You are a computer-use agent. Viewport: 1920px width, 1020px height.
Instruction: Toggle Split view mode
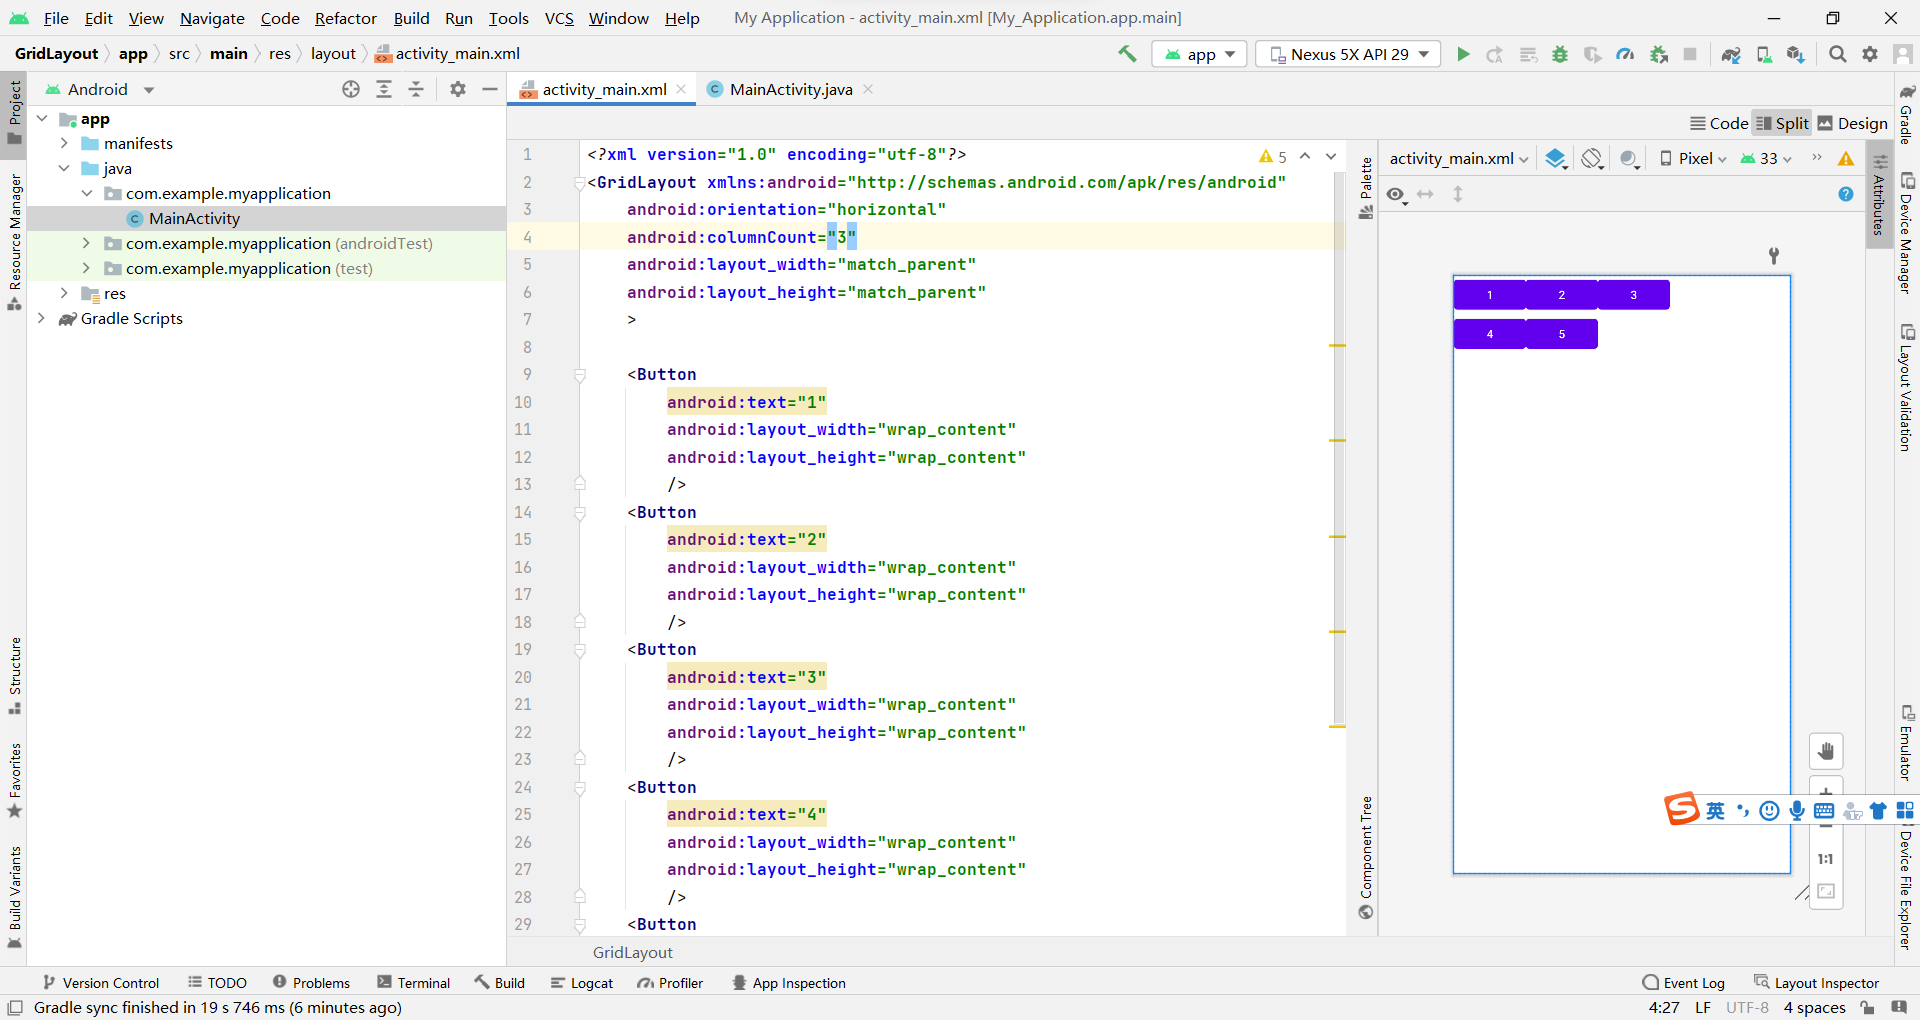tap(1781, 122)
